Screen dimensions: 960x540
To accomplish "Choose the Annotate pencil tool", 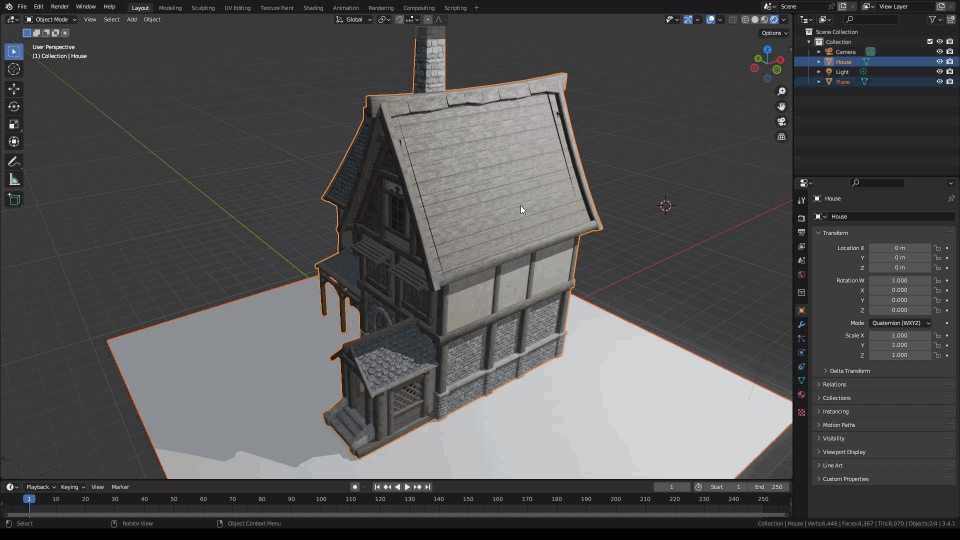I will [x=14, y=161].
